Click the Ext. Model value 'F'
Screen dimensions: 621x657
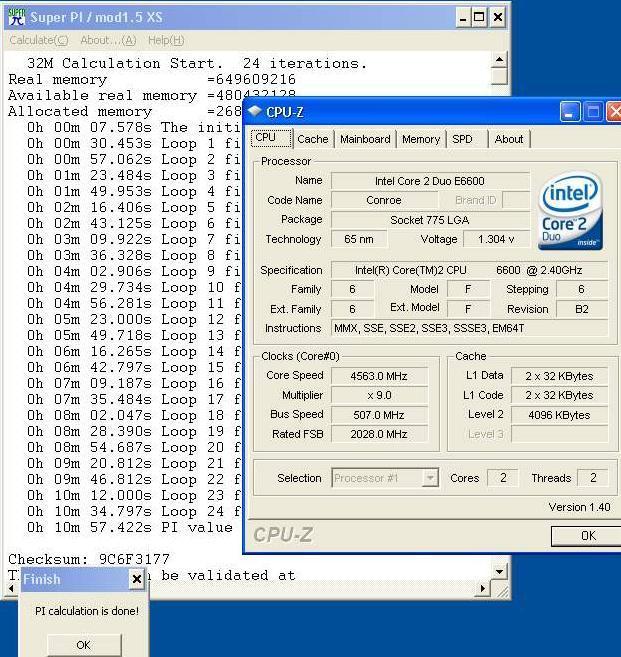468,309
